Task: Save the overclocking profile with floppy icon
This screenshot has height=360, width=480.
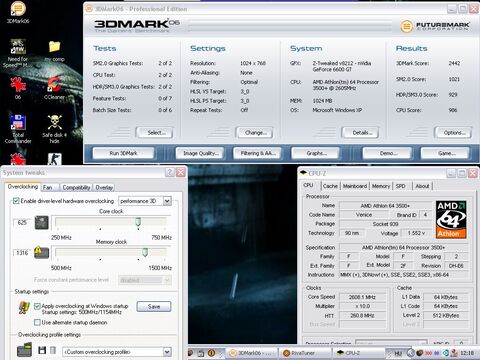Action: 42,350
